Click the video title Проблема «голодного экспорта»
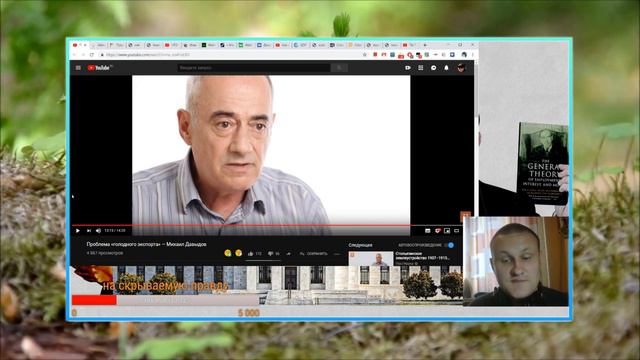 (x=146, y=244)
